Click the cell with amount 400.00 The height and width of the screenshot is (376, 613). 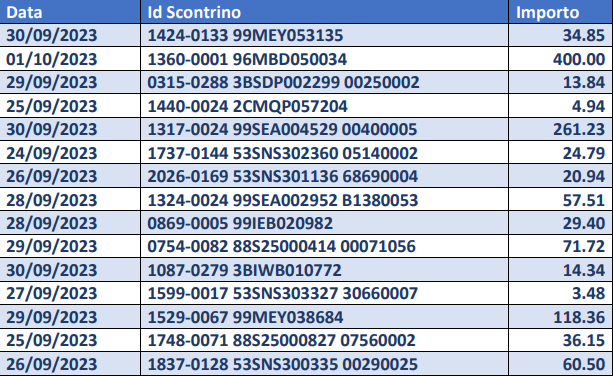[561, 59]
